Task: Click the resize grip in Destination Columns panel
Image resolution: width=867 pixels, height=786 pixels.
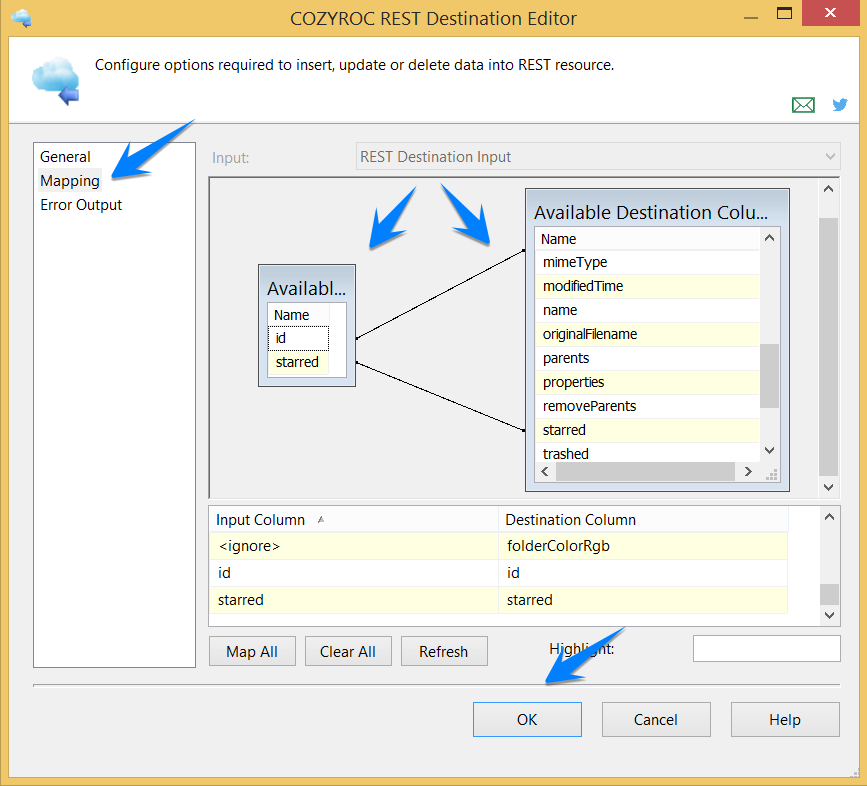Action: click(x=772, y=474)
